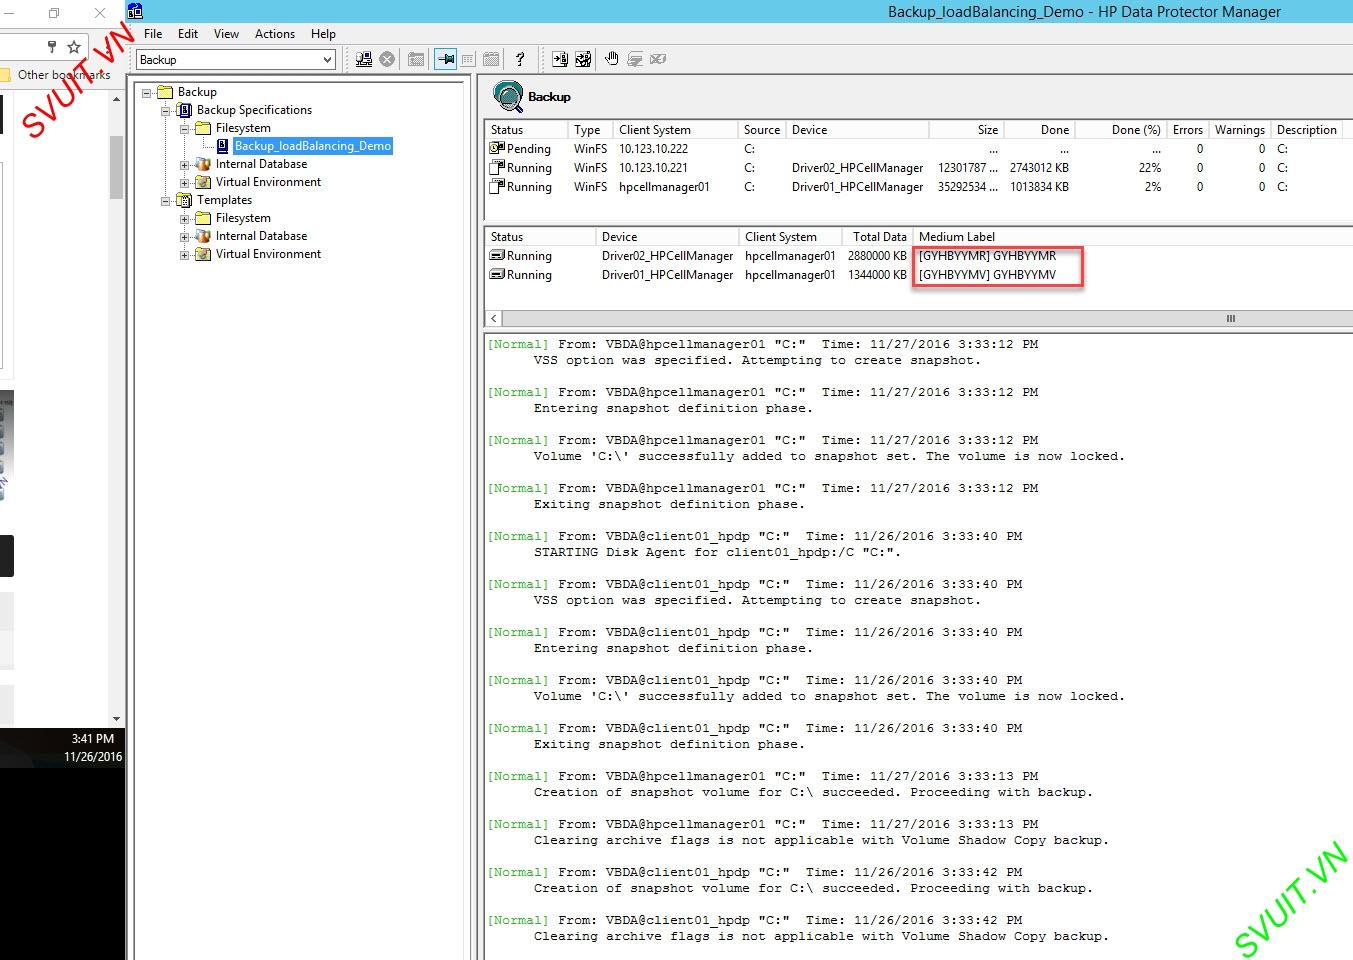Click the Internal Database icon under Backup Specifications

203,164
